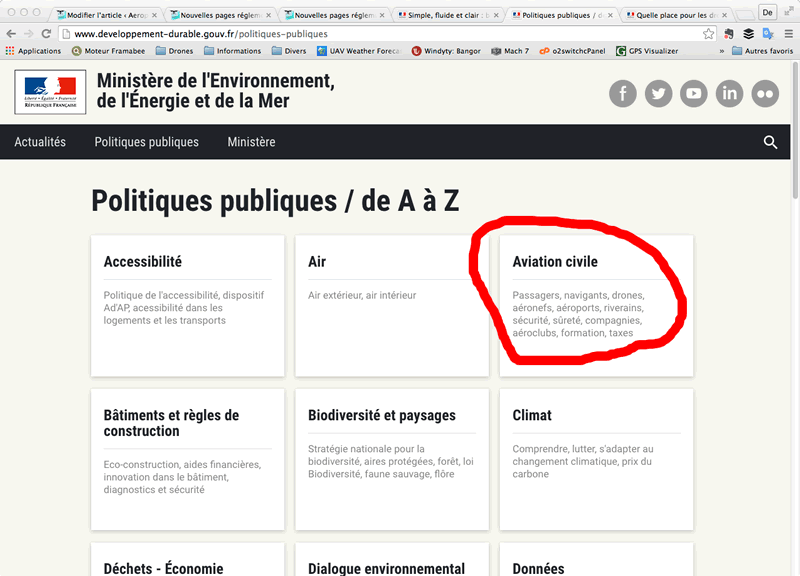
Task: Go back with the browser back arrow
Action: (11, 34)
